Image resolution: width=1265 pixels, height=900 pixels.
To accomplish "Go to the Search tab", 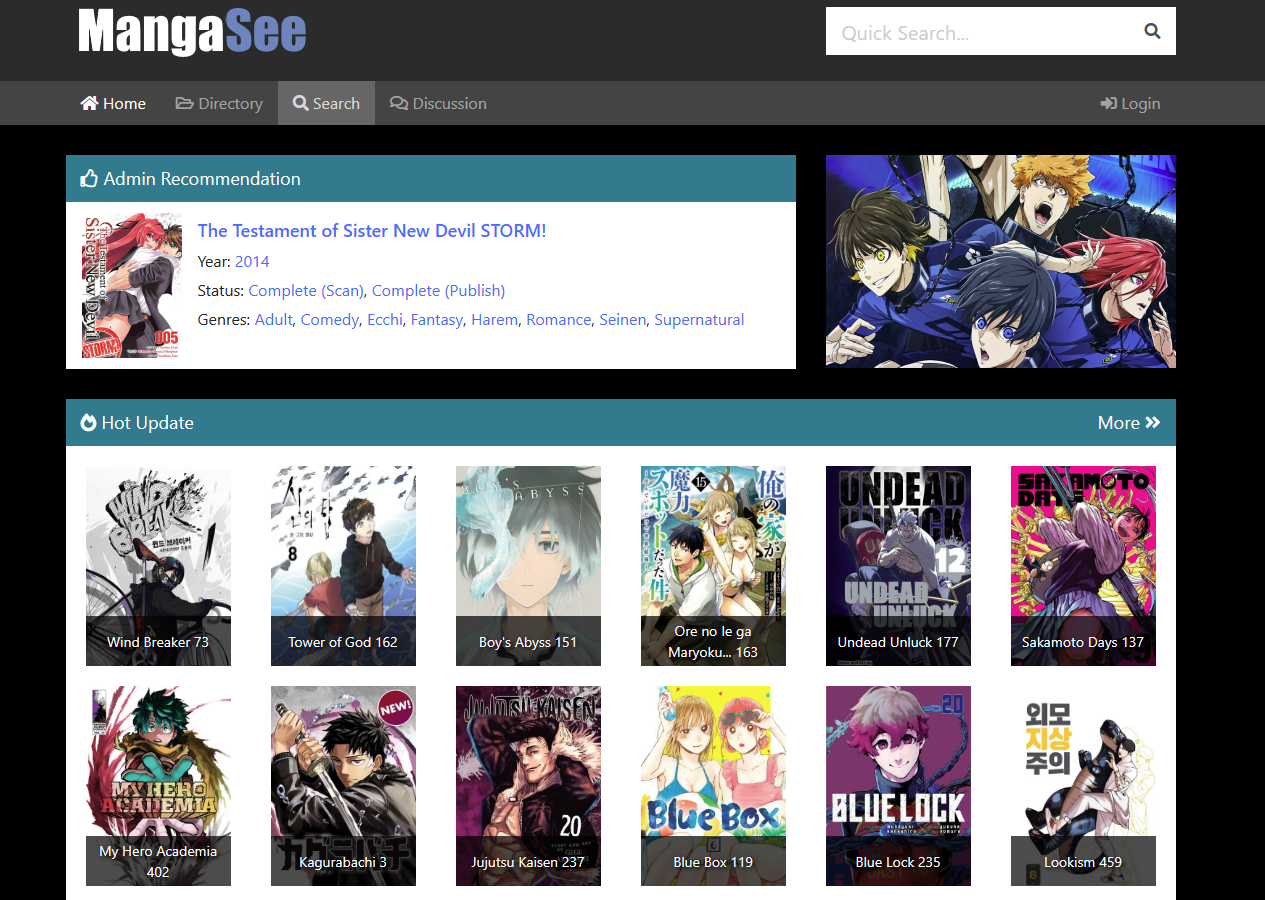I will click(x=326, y=103).
